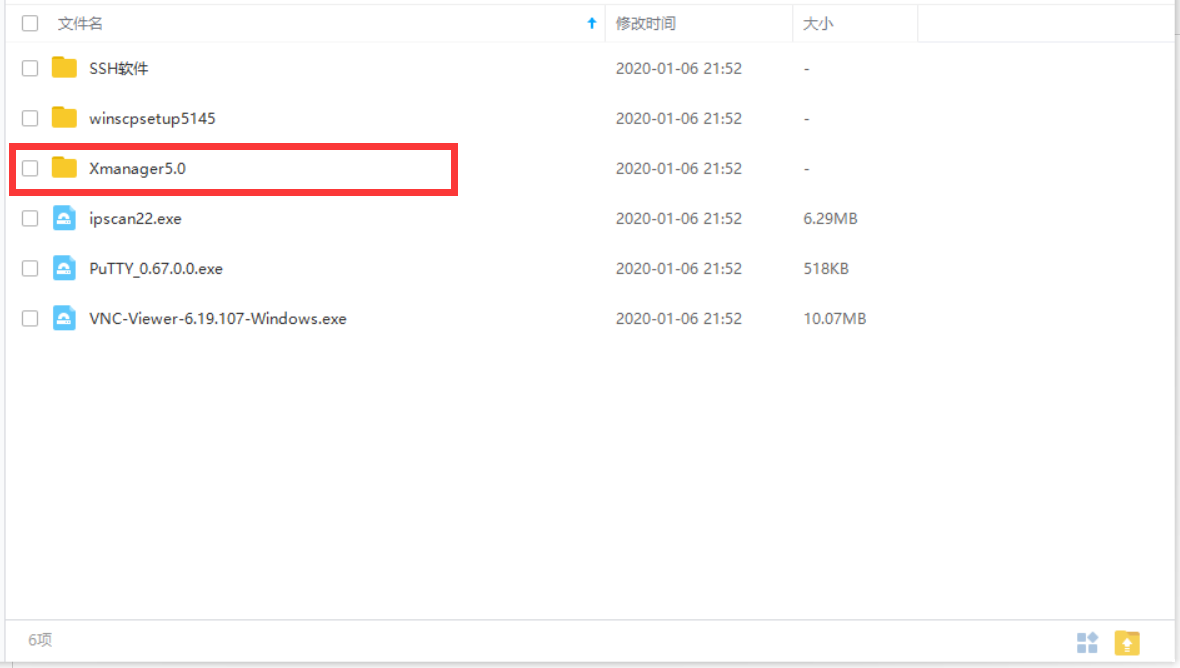
Task: Tick checkbox for VNC-Viewer-6.19.107-Windows.exe
Action: pos(30,318)
